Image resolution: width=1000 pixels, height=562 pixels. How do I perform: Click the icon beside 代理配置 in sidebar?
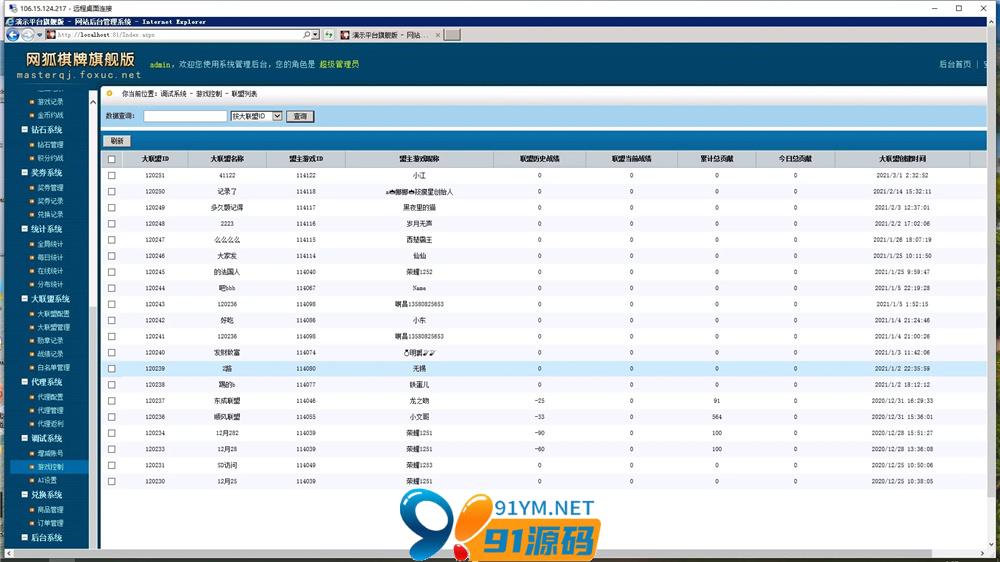32,397
